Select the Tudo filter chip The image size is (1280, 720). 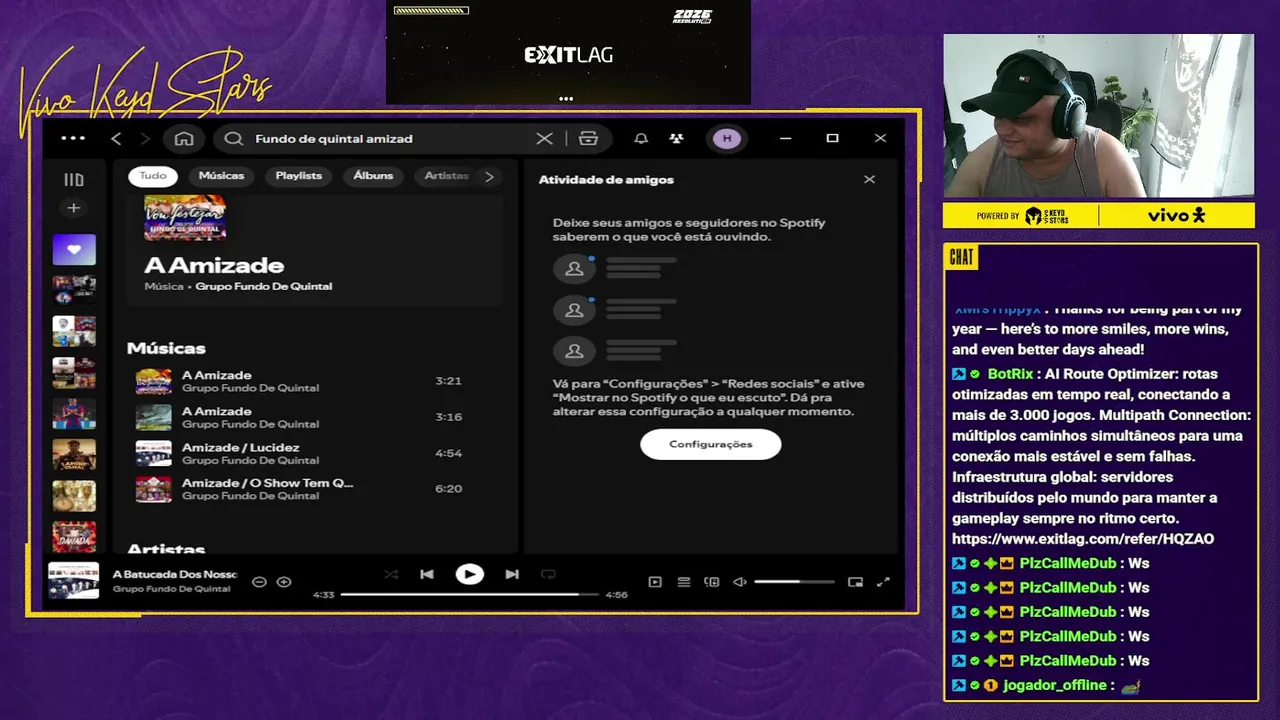coord(153,176)
